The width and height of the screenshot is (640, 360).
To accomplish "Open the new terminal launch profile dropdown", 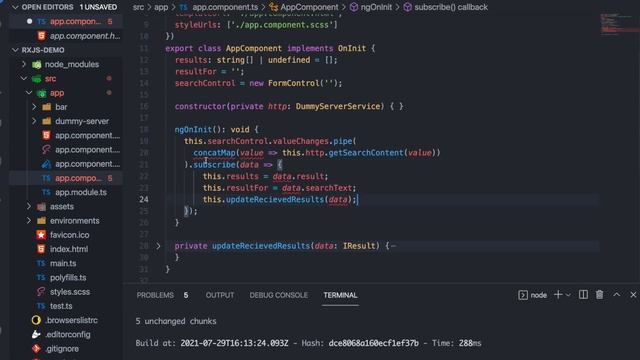I will coord(568,295).
